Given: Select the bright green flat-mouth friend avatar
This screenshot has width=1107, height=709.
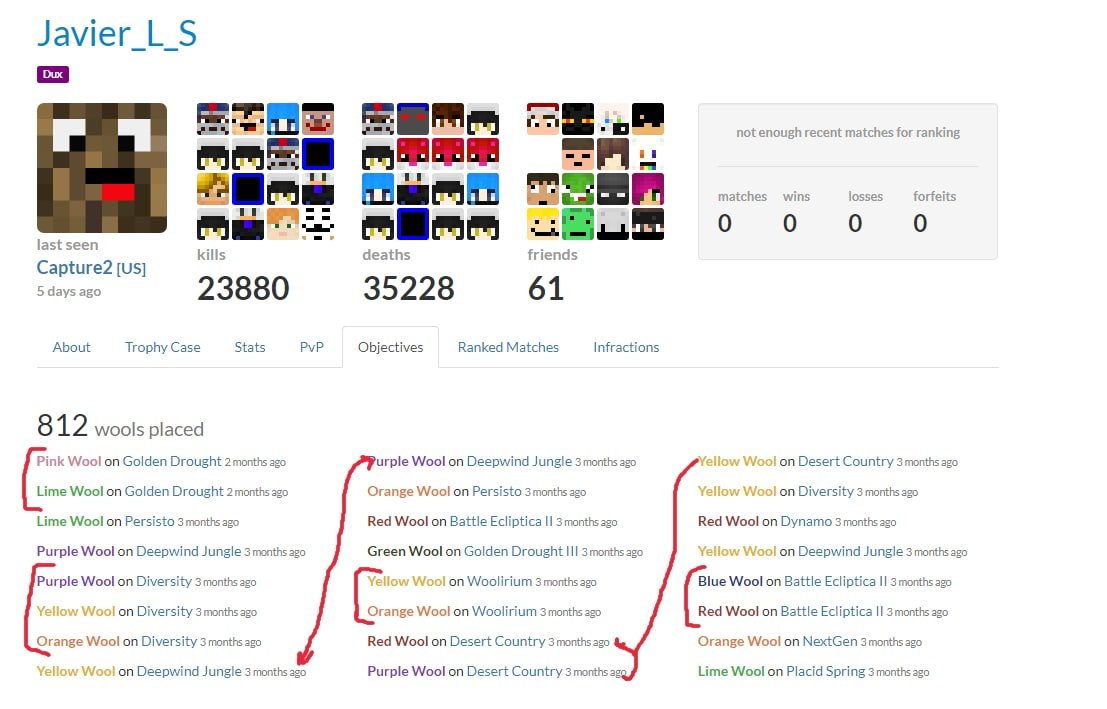Looking at the screenshot, I should point(578,224).
